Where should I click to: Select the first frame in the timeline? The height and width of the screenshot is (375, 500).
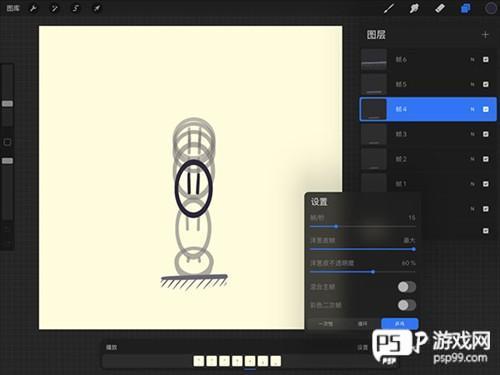[199, 361]
